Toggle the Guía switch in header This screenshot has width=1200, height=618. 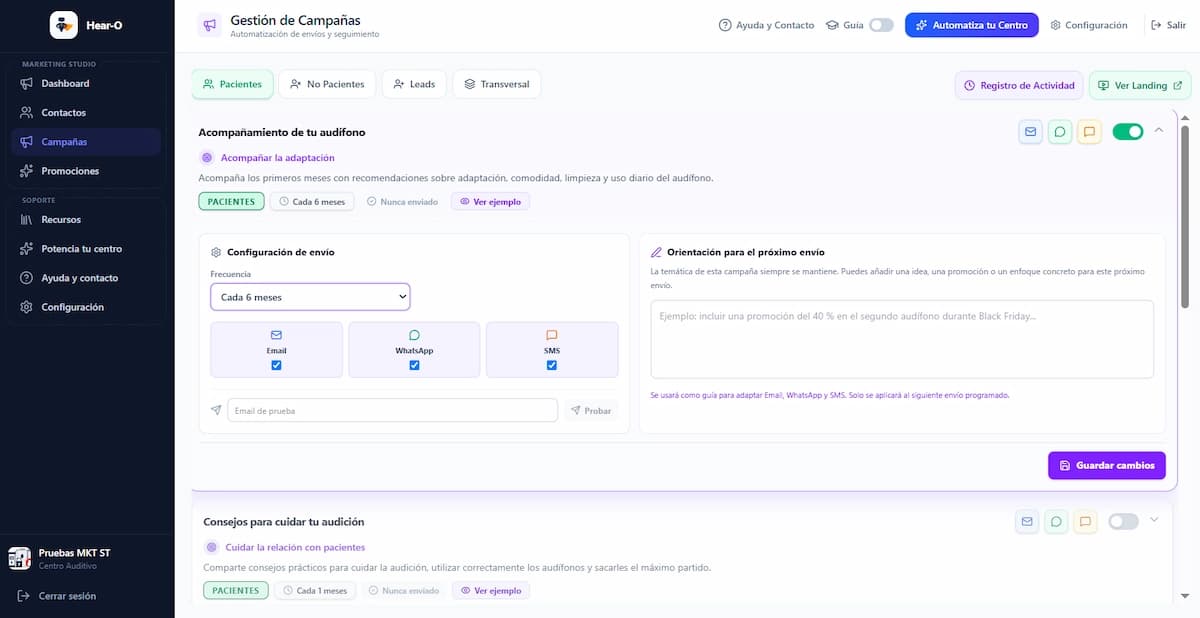pyautogui.click(x=881, y=25)
